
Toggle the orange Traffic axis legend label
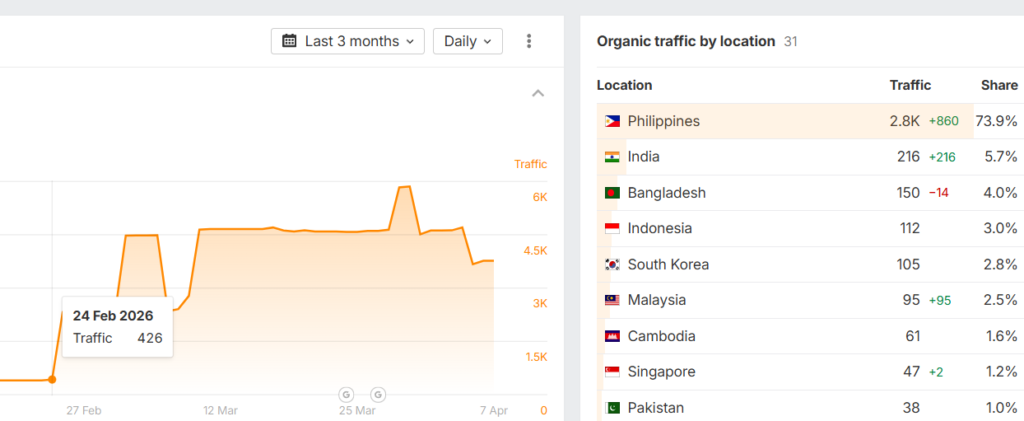[x=530, y=164]
